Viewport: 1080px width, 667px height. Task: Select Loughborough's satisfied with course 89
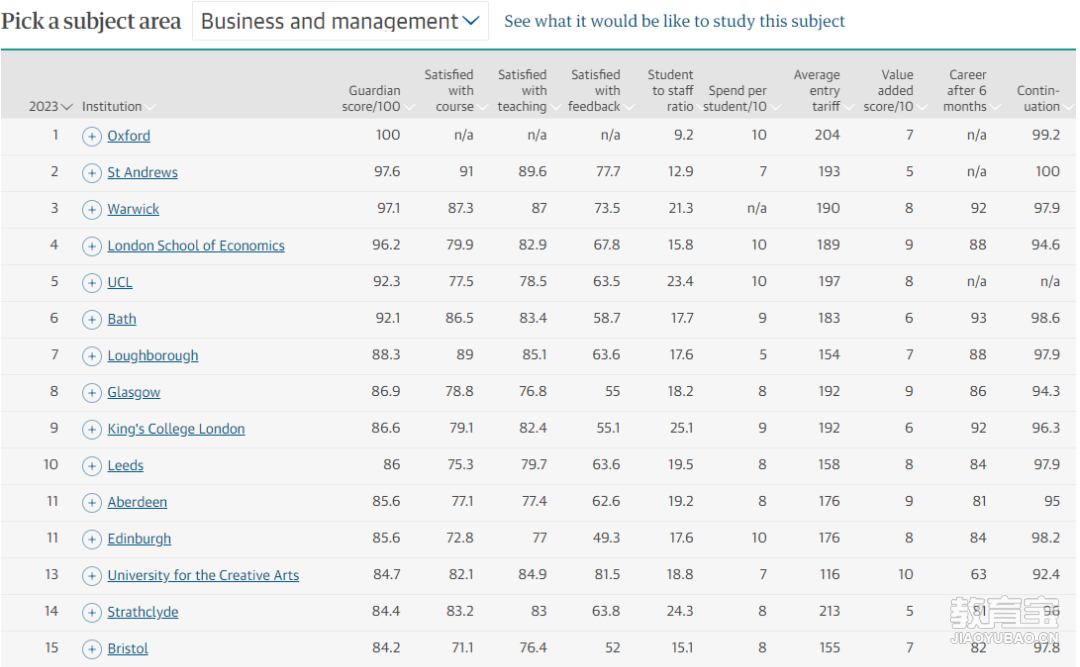(x=465, y=355)
